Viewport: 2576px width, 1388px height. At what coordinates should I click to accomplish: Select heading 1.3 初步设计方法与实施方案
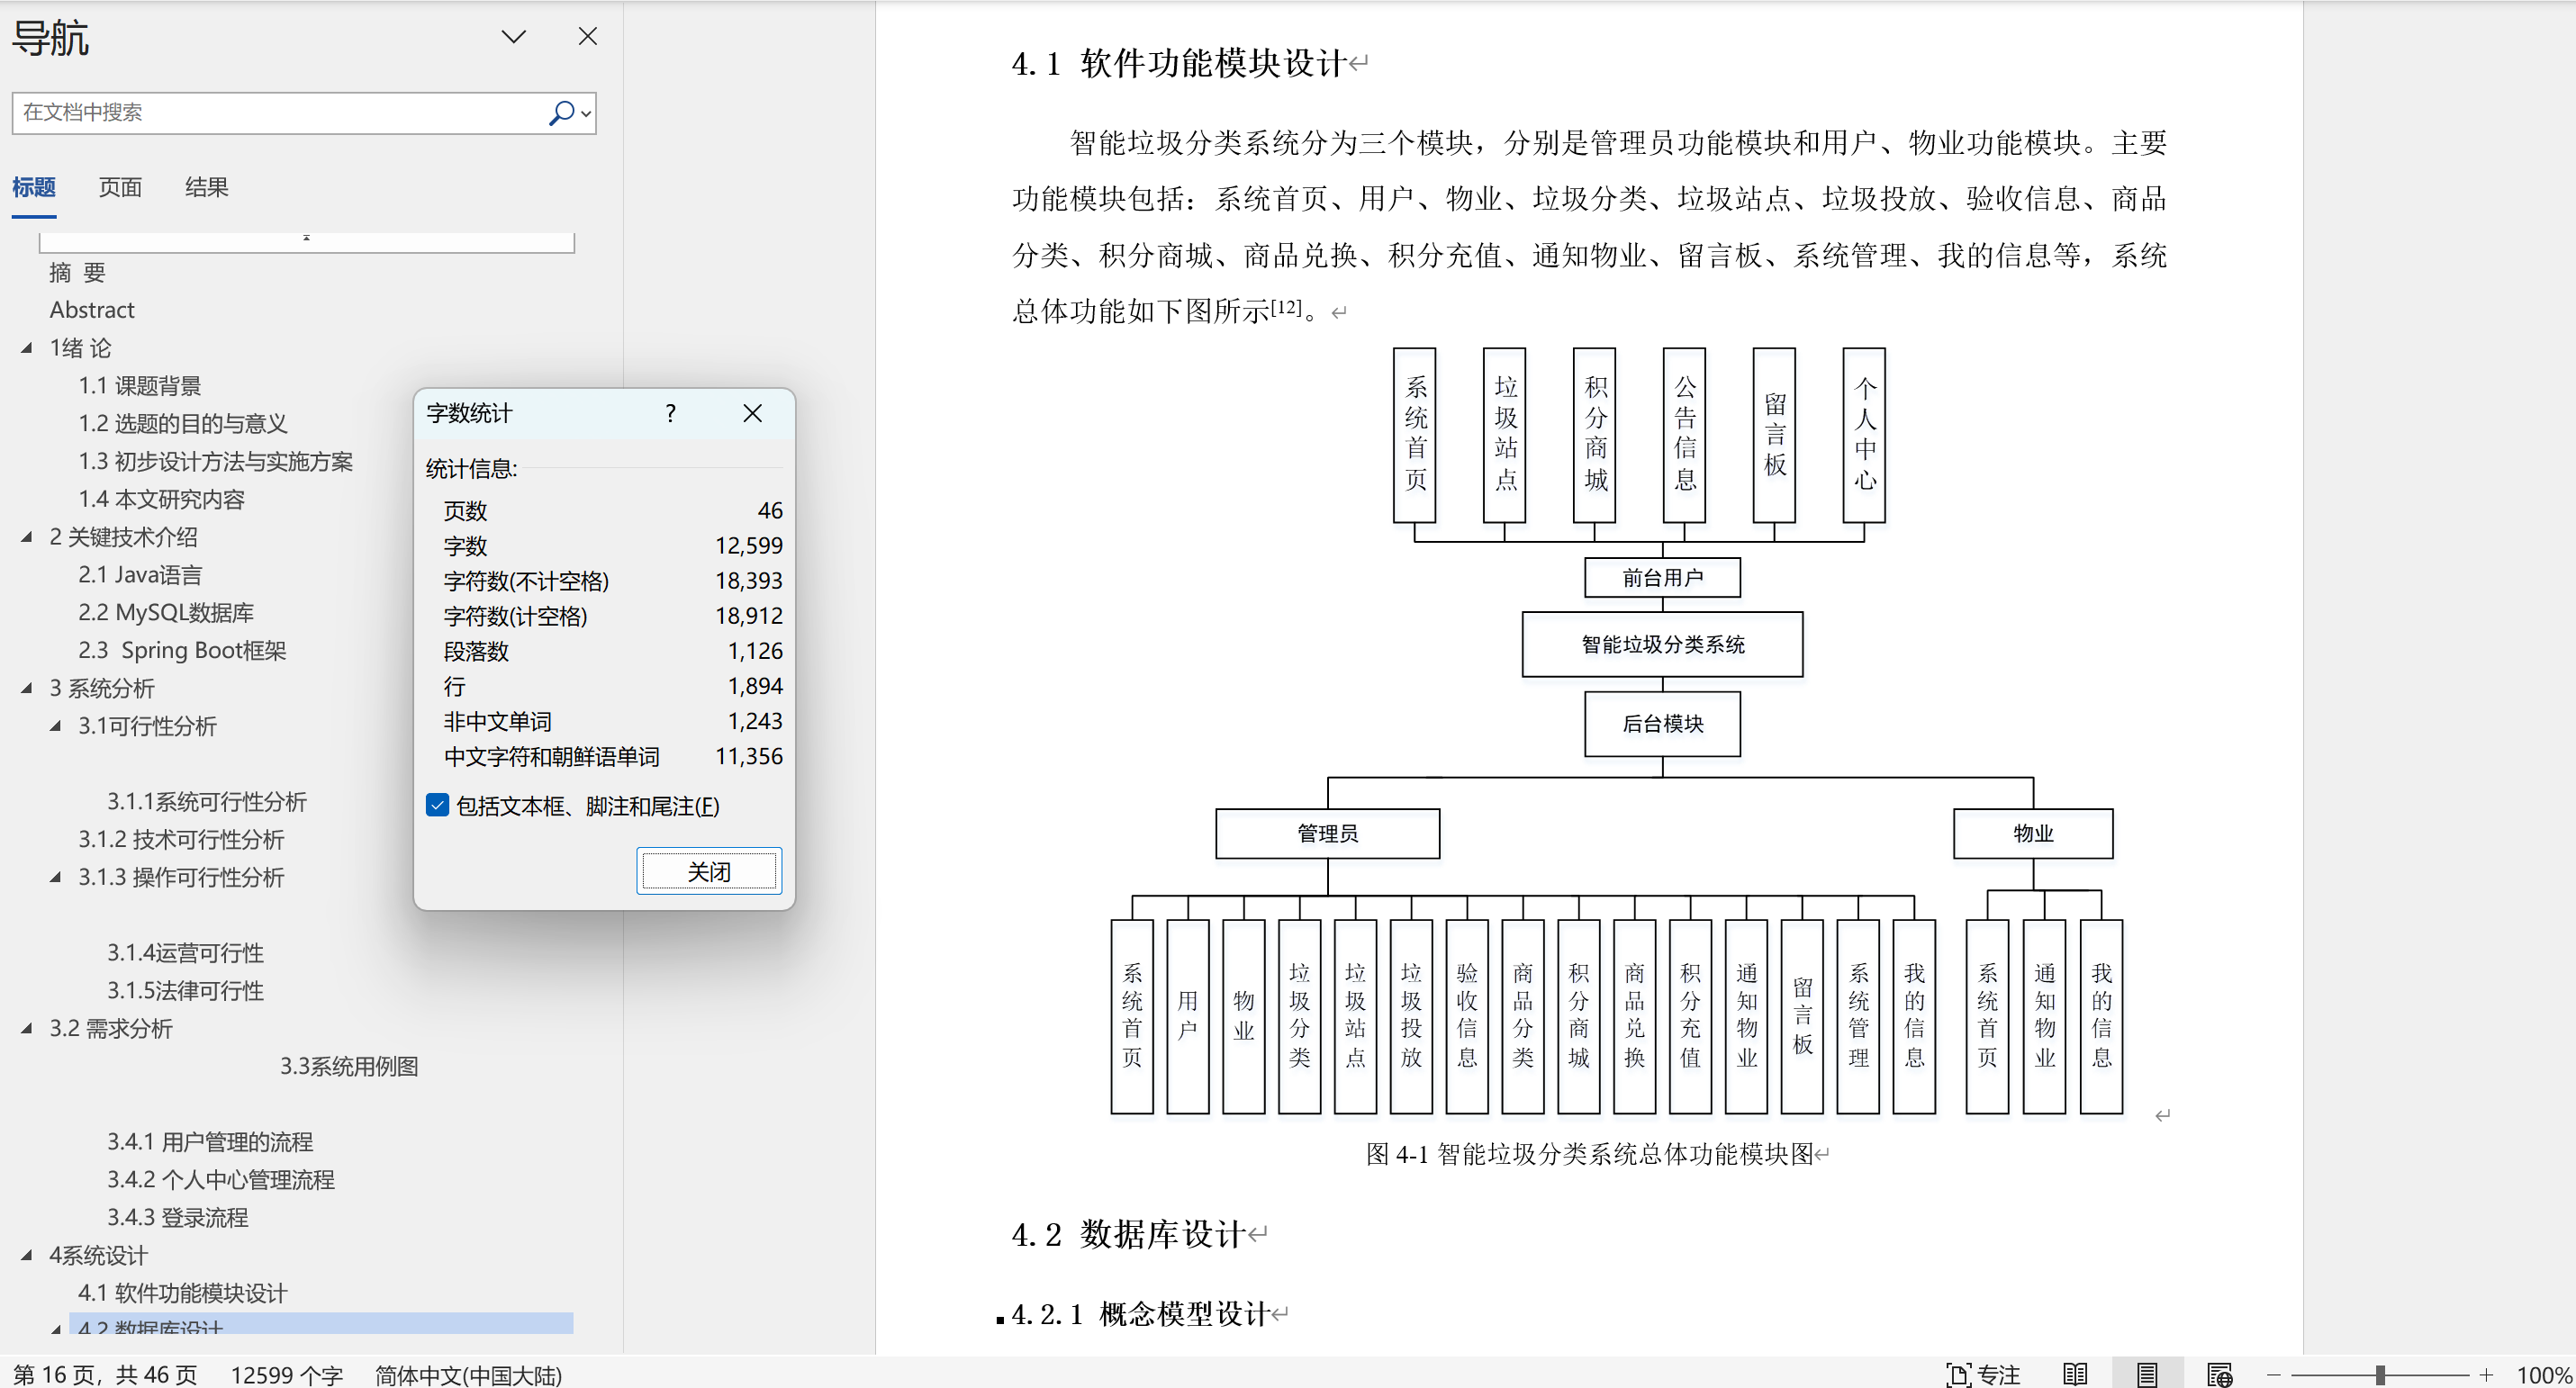(216, 462)
